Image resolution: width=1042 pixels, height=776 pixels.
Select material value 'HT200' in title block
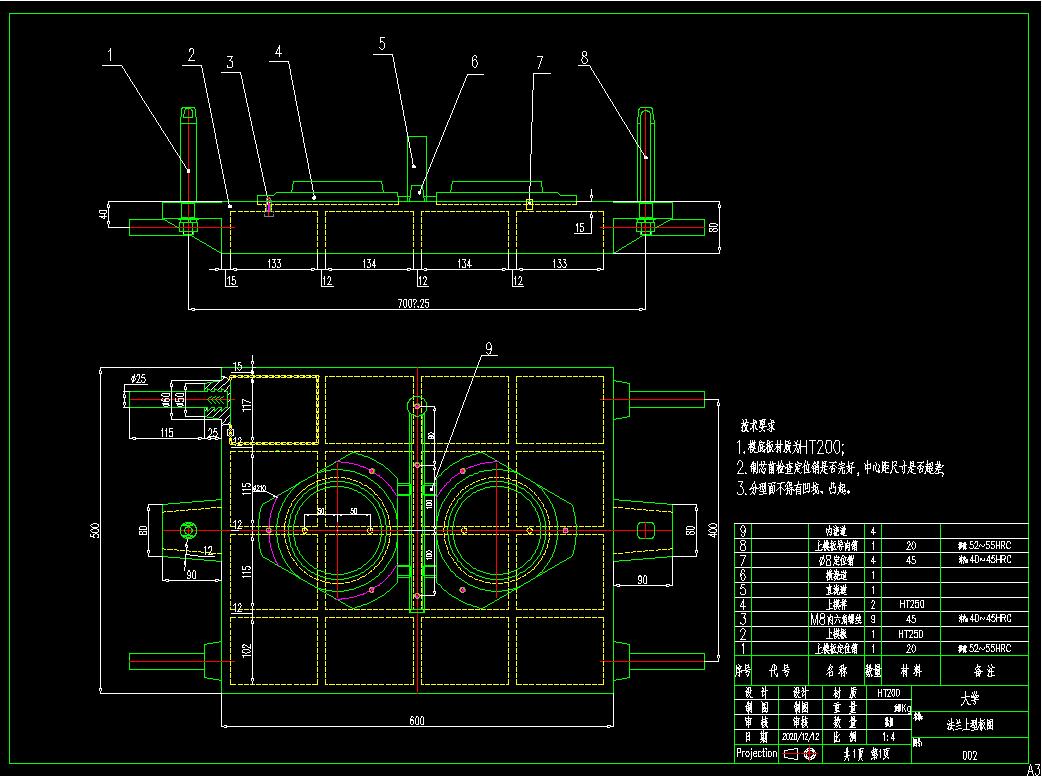tap(888, 693)
